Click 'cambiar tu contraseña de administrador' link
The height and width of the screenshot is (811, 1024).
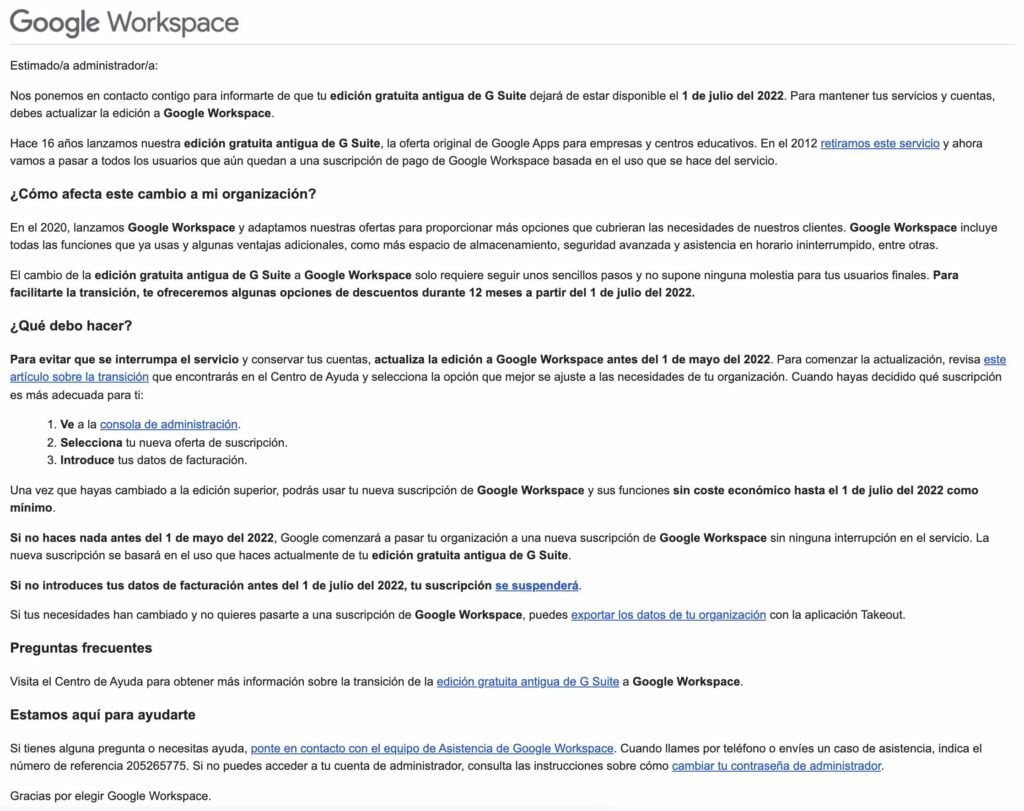[776, 766]
